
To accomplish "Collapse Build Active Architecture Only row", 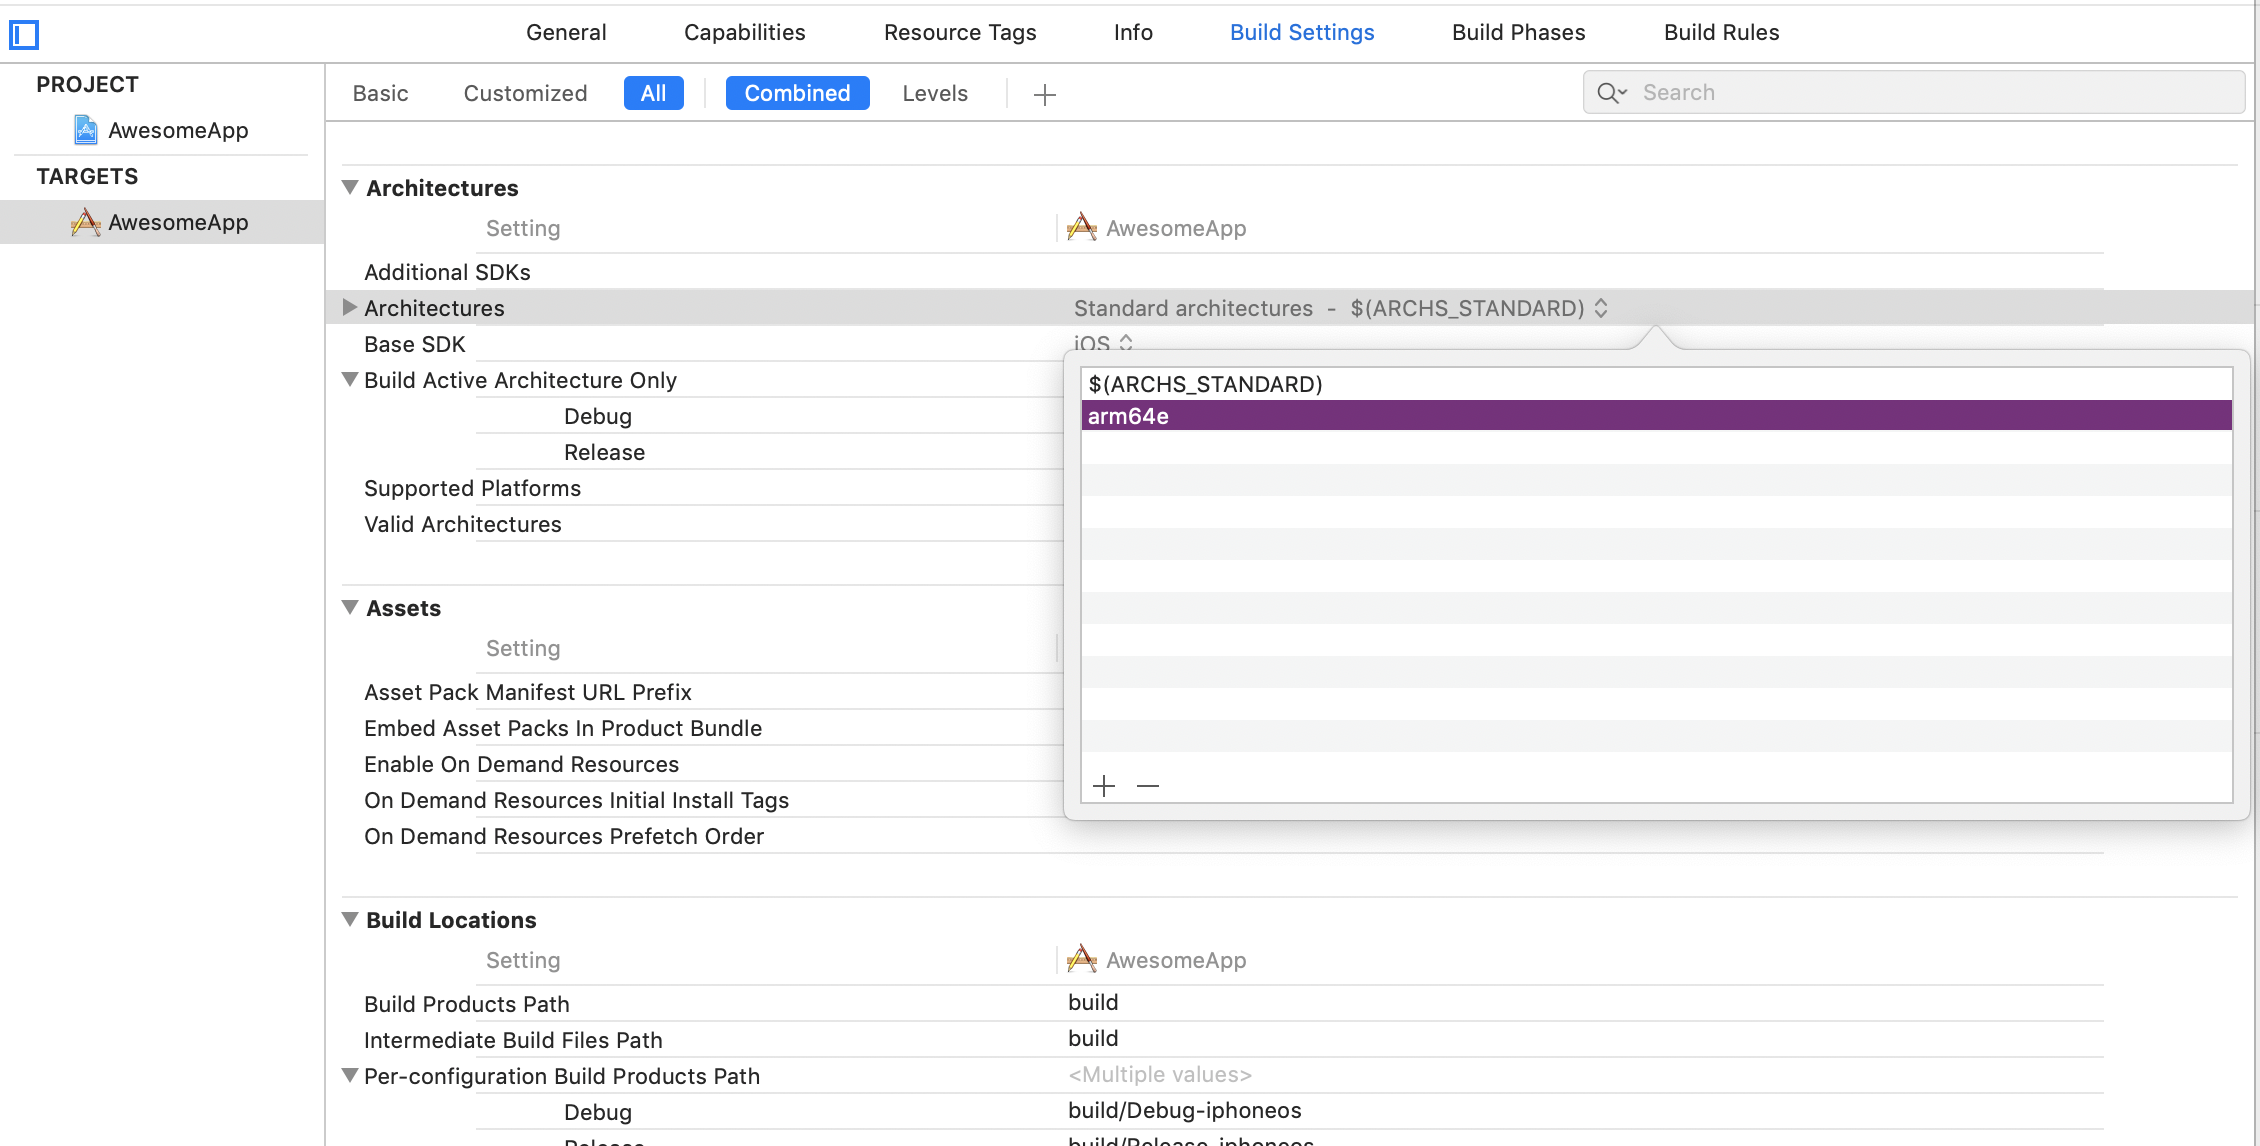I will (350, 380).
